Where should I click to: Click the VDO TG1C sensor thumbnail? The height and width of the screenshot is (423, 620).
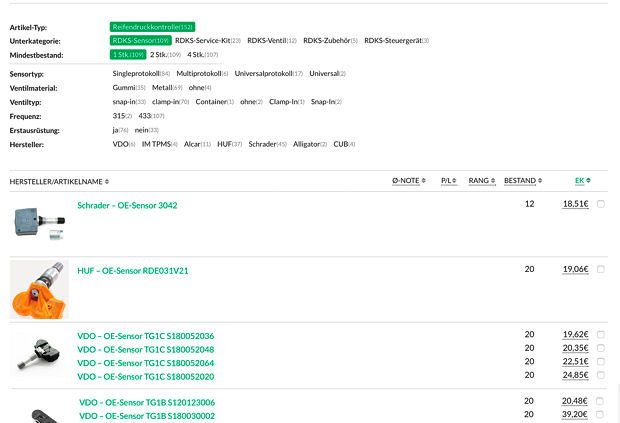pos(39,354)
